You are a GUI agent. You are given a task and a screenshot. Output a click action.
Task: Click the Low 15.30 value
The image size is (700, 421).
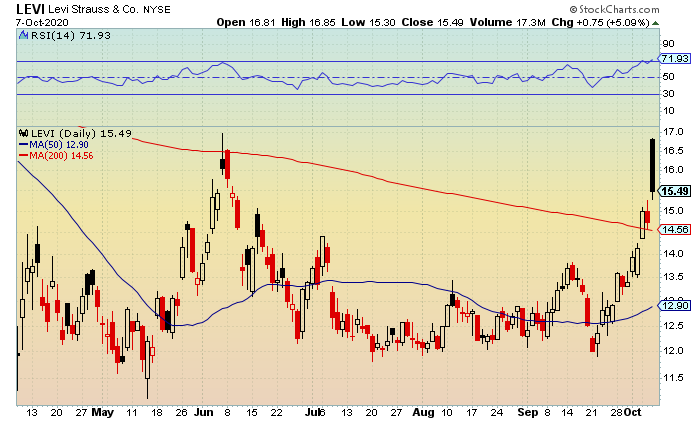pyautogui.click(x=369, y=22)
